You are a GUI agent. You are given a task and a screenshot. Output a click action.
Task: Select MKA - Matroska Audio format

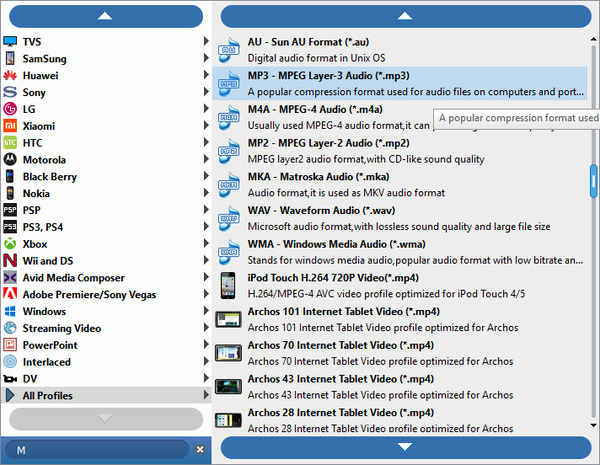click(400, 184)
